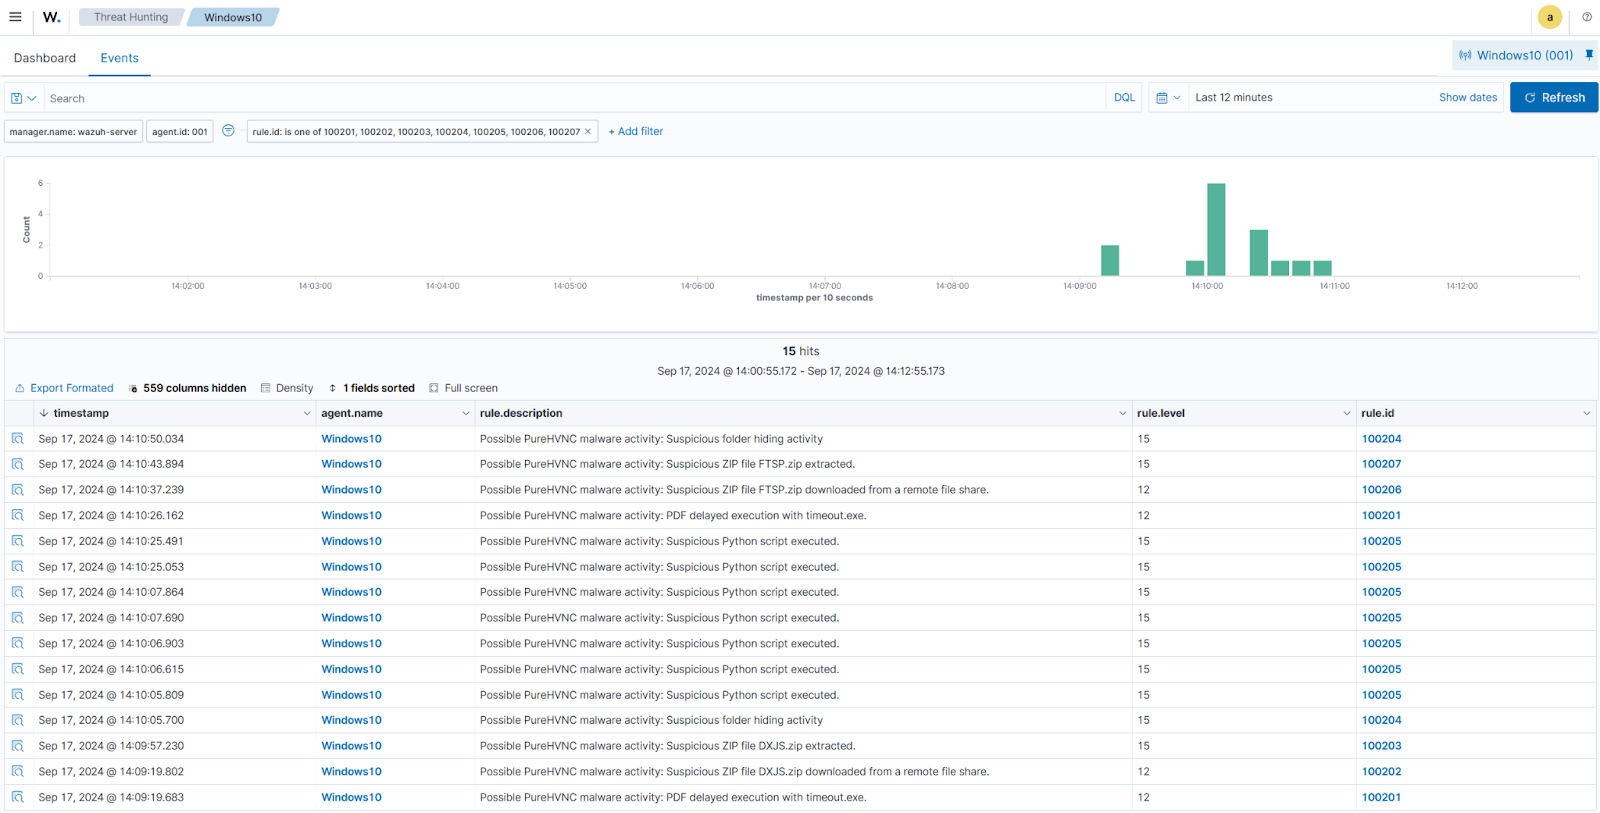Focus the Search query field
Viewport: 1600px width, 813px height.
(x=575, y=98)
